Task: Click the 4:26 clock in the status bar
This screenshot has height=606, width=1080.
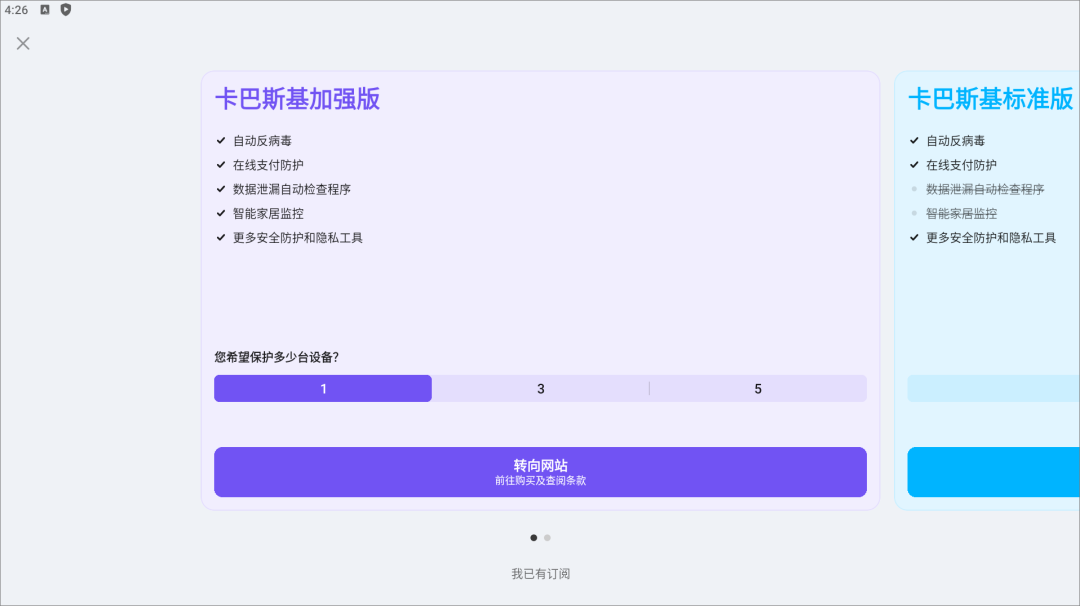Action: [17, 10]
